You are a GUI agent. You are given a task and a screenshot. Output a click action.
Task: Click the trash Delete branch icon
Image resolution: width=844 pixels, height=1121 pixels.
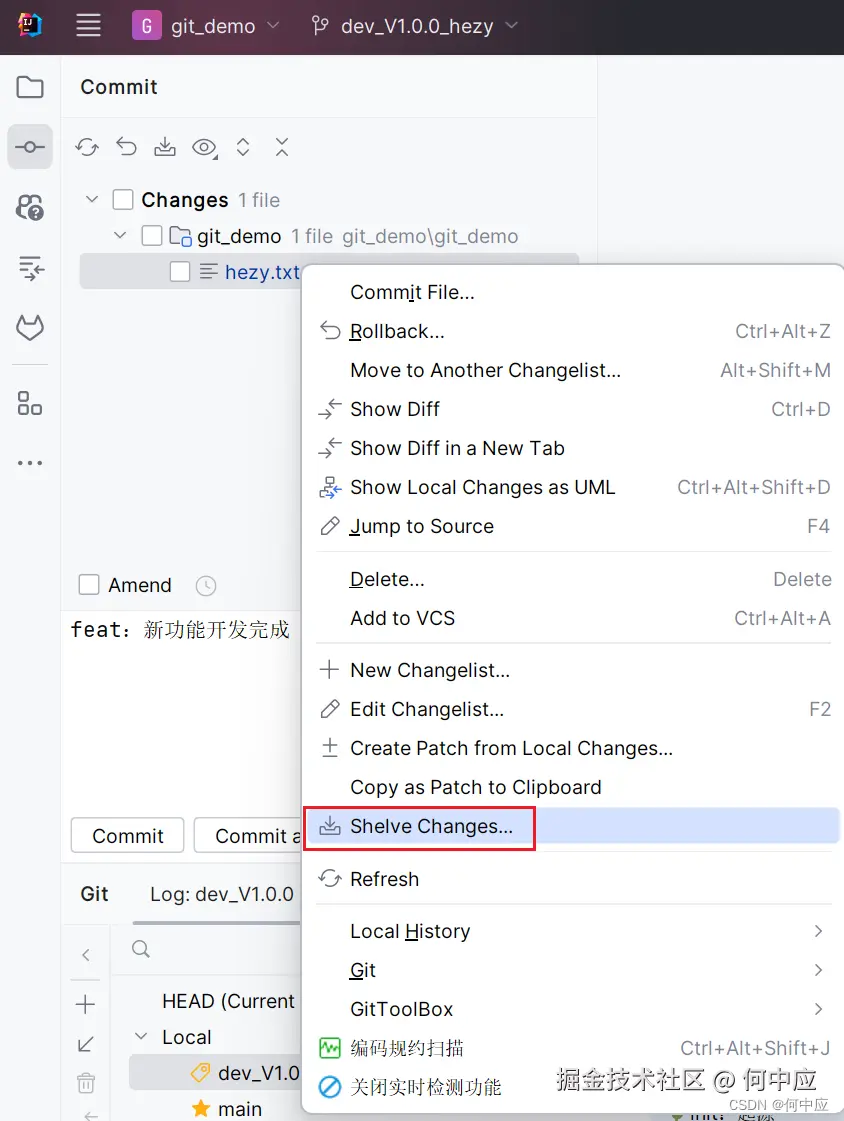click(x=86, y=1083)
